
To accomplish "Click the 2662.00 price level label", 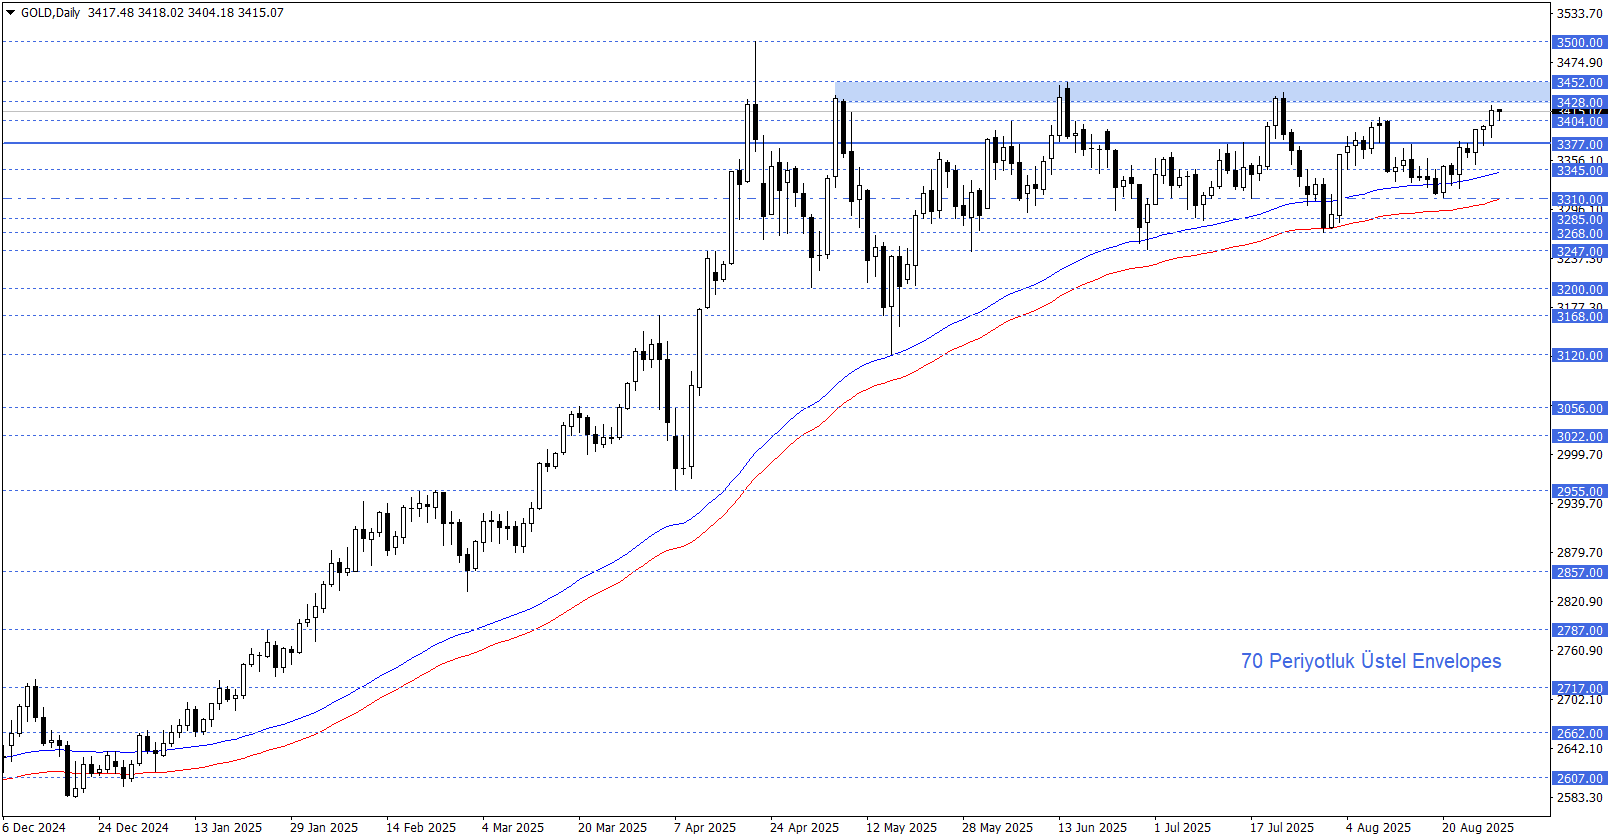I will [1580, 733].
